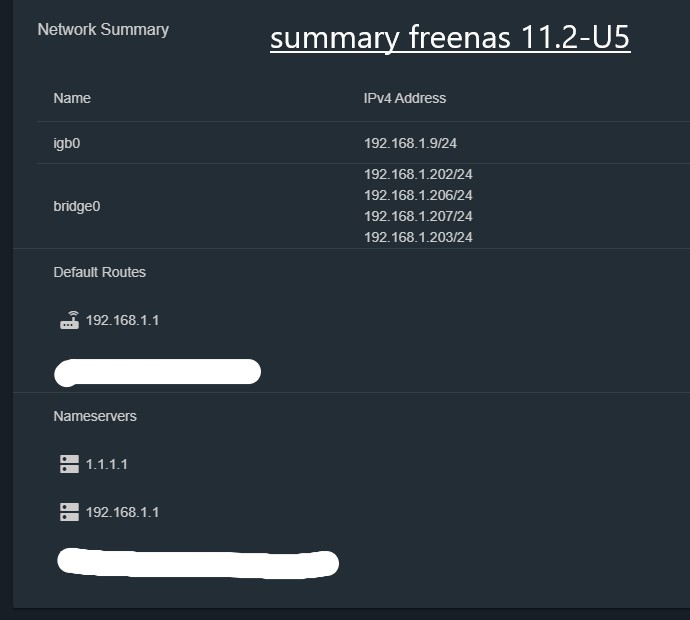This screenshot has width=690, height=620.
Task: Click the nameserver address 192.168.1.1 text
Action: click(x=122, y=512)
